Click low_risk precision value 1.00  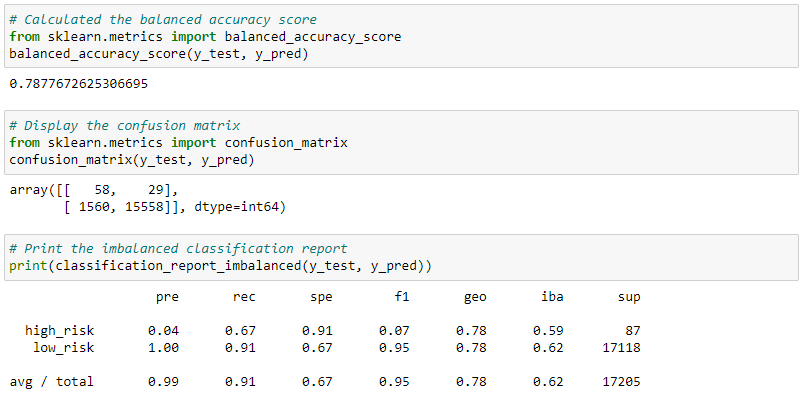click(x=164, y=348)
